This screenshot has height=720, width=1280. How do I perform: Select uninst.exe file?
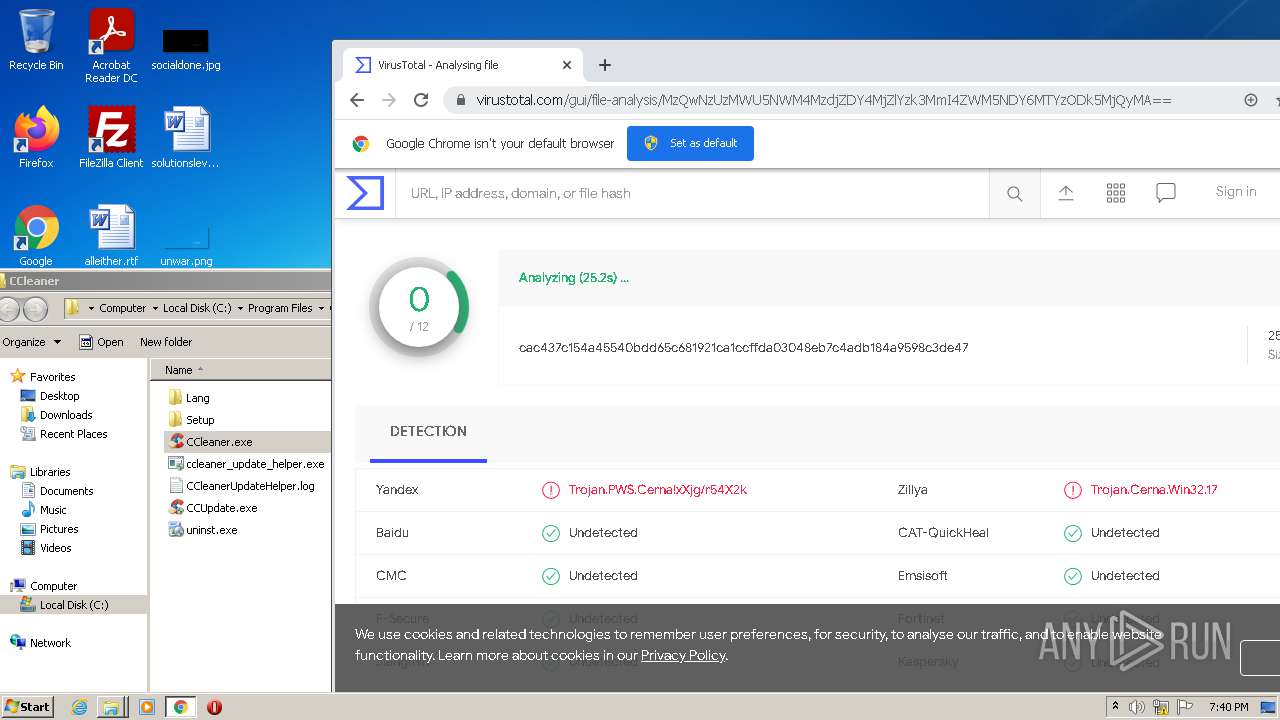[x=204, y=530]
